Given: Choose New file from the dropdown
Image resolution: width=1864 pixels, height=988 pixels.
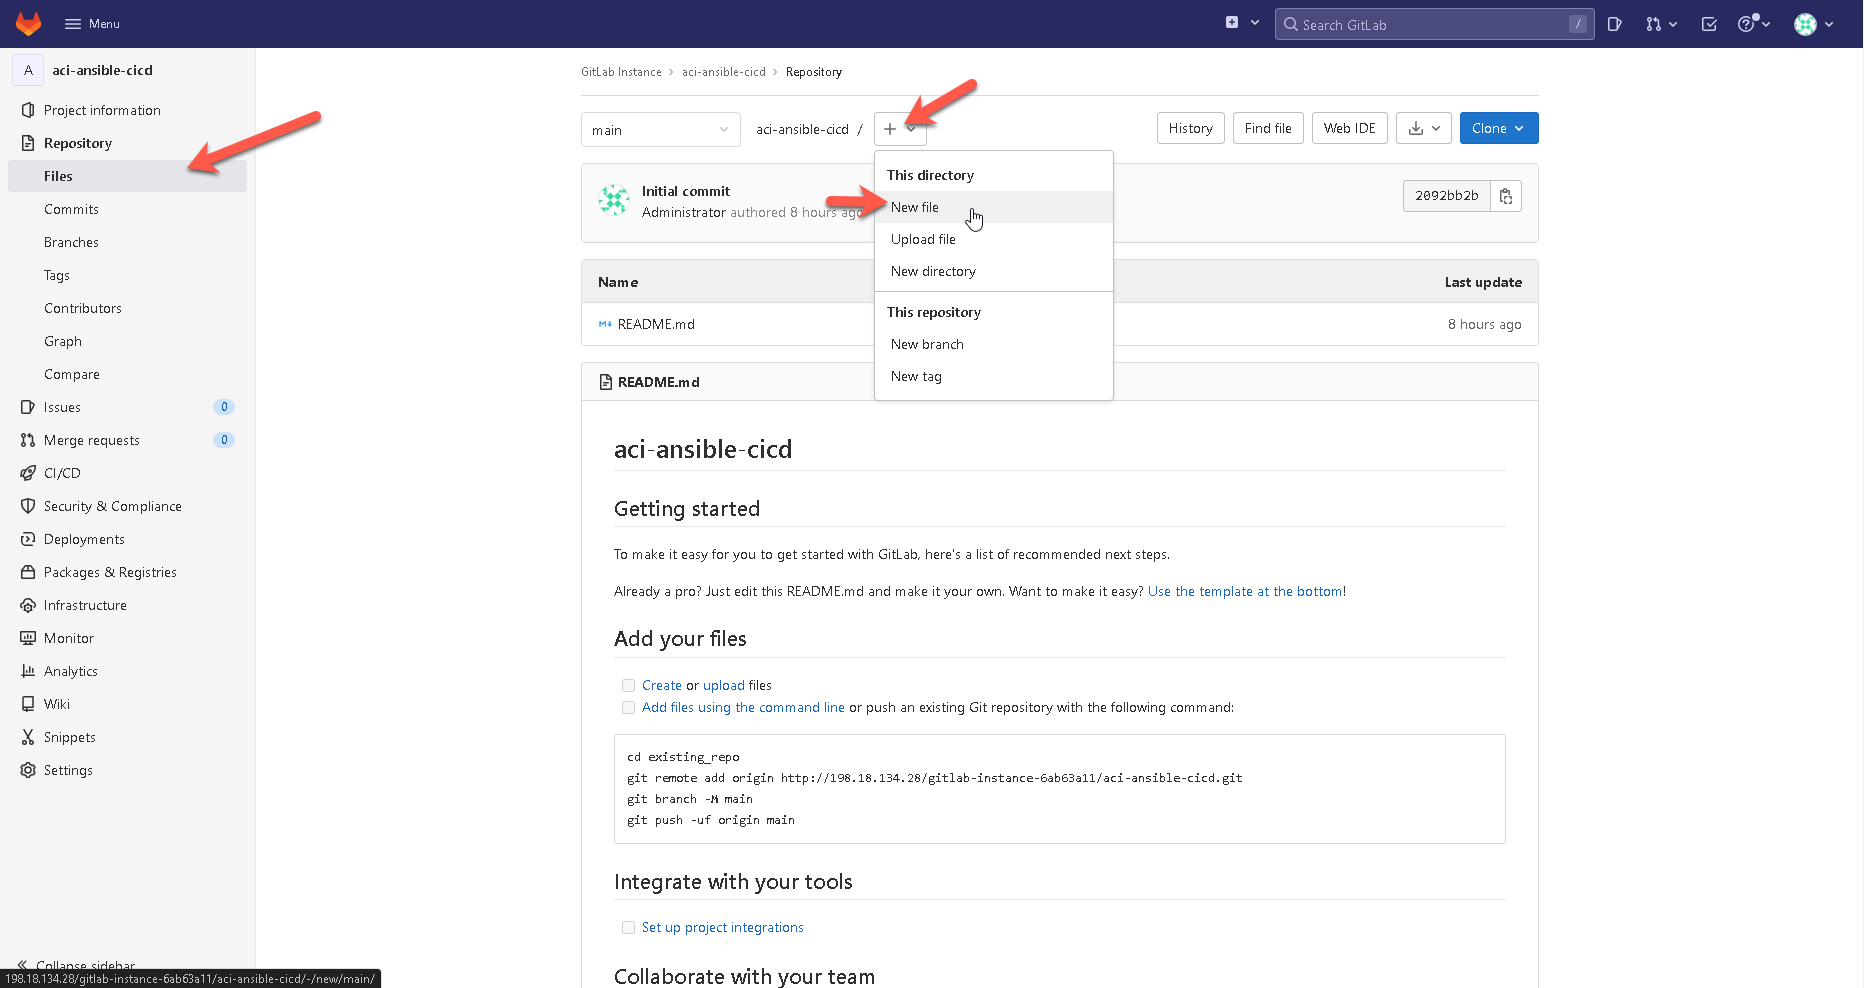Looking at the screenshot, I should [x=994, y=207].
